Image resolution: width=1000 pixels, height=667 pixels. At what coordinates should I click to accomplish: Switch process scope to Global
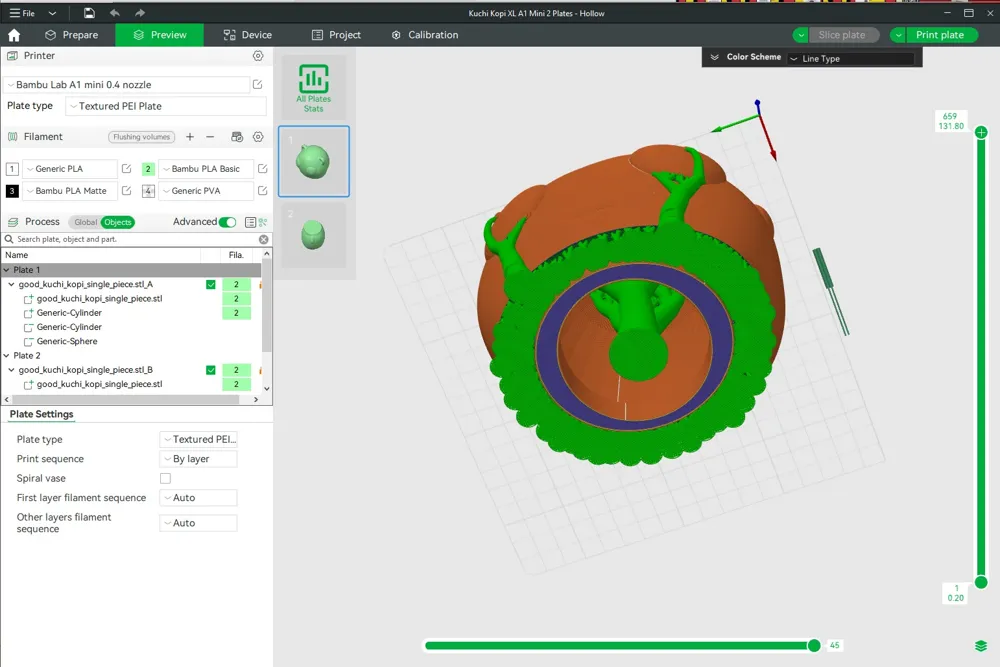click(x=85, y=222)
